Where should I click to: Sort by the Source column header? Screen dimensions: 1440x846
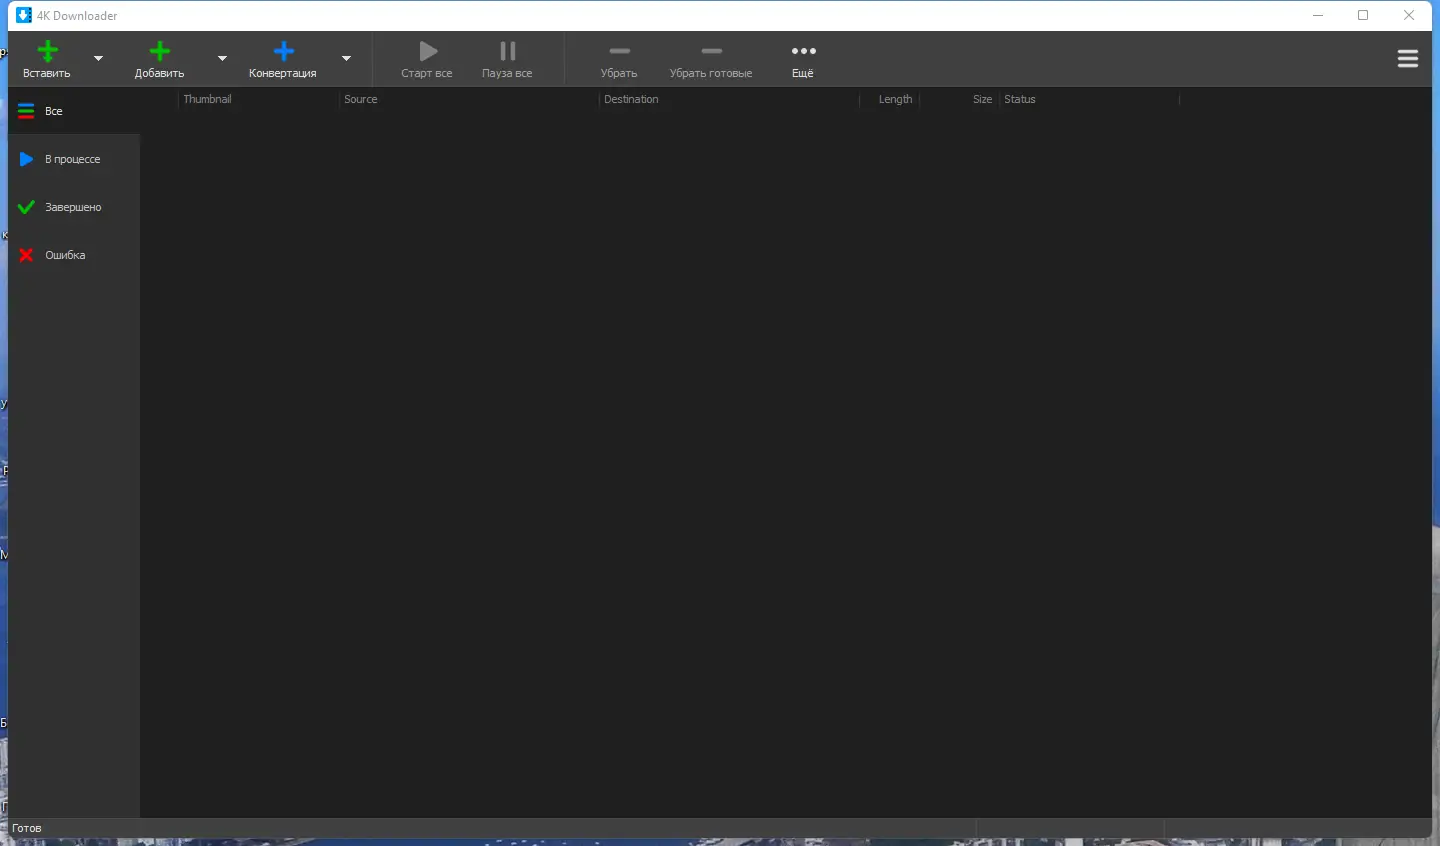click(x=468, y=99)
